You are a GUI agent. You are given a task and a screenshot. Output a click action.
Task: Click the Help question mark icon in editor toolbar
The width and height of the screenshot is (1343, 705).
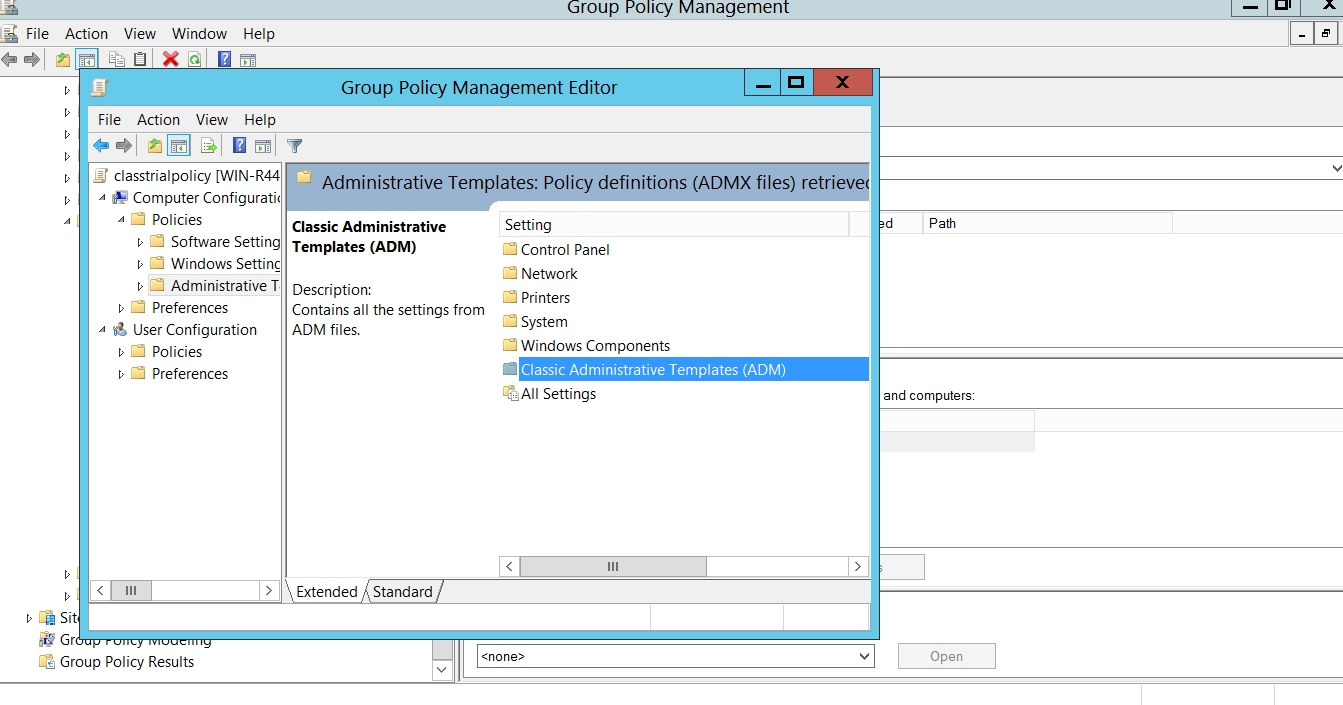coord(239,146)
